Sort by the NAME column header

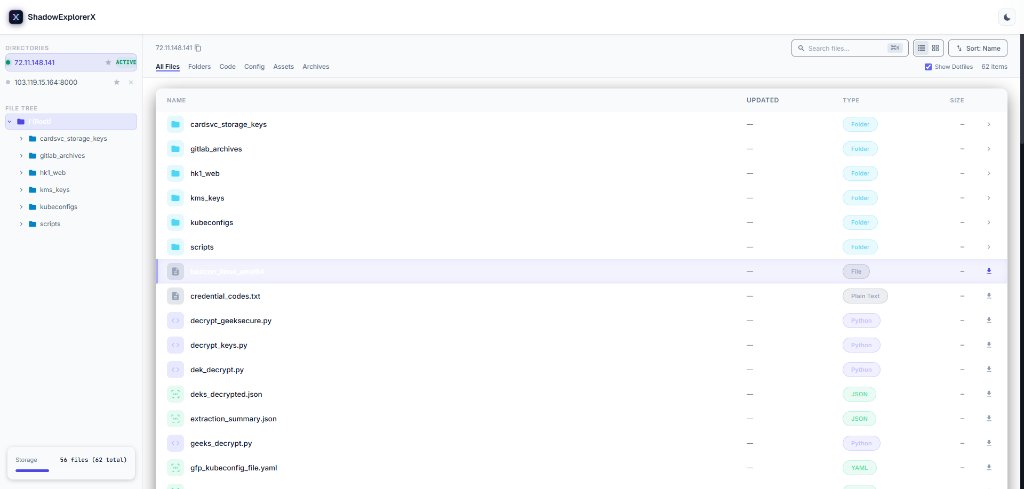(176, 100)
